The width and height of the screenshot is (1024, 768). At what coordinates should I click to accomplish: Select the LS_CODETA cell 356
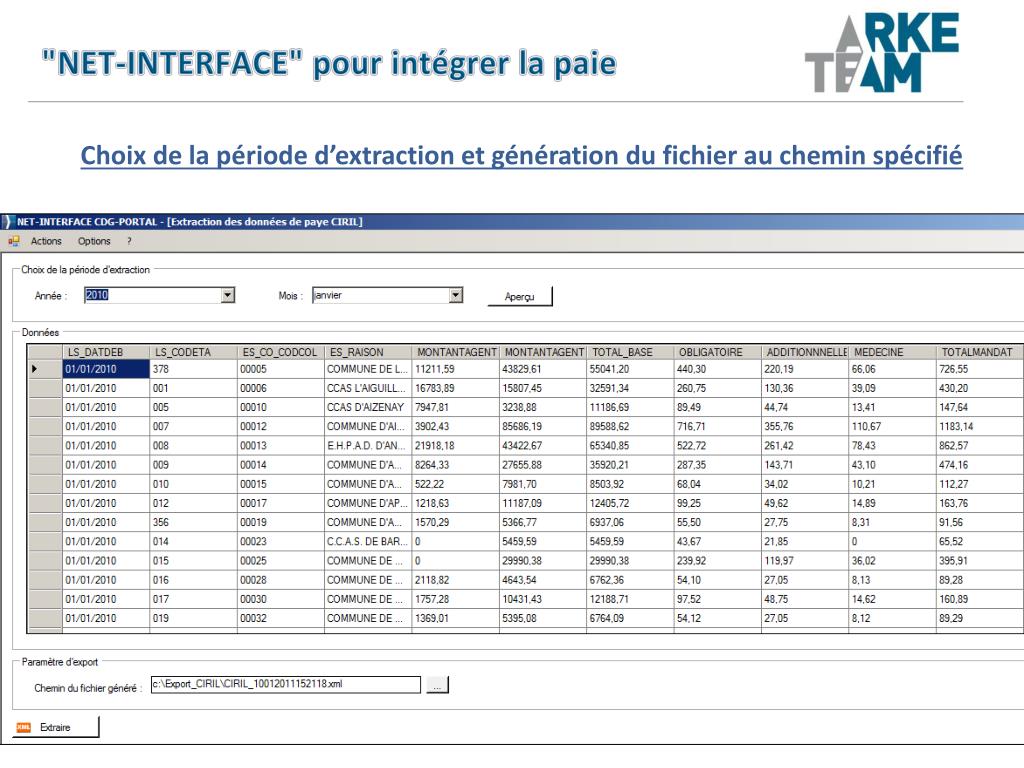193,522
